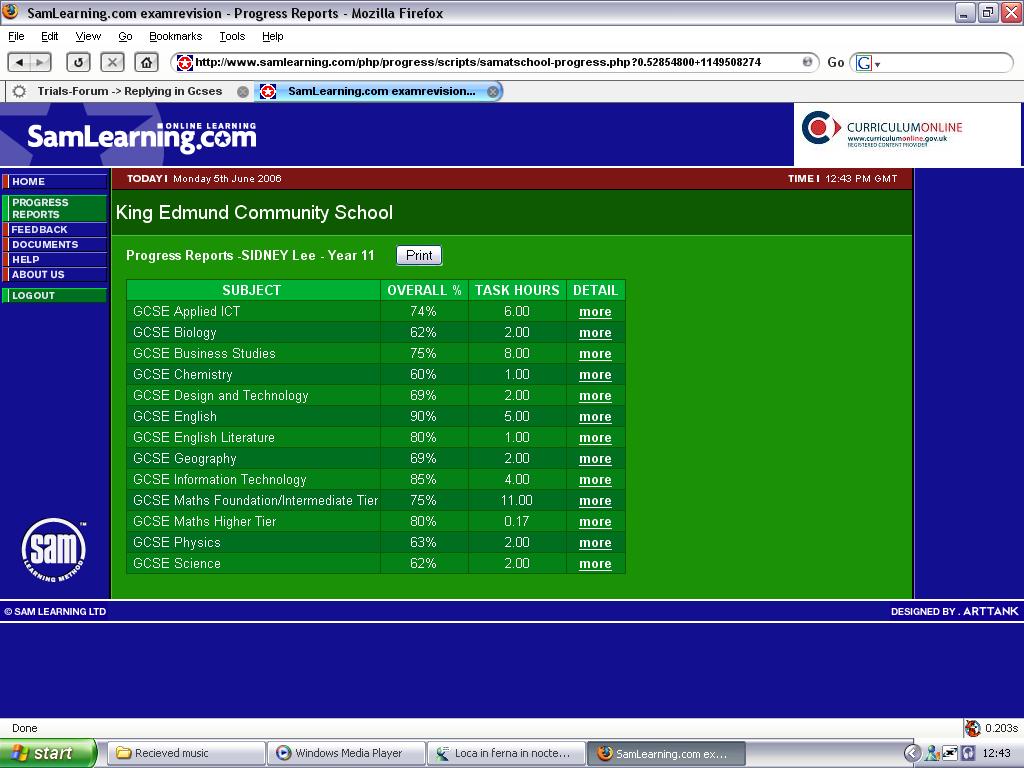Open more details for GCSE Physics
The width and height of the screenshot is (1024, 768).
595,543
